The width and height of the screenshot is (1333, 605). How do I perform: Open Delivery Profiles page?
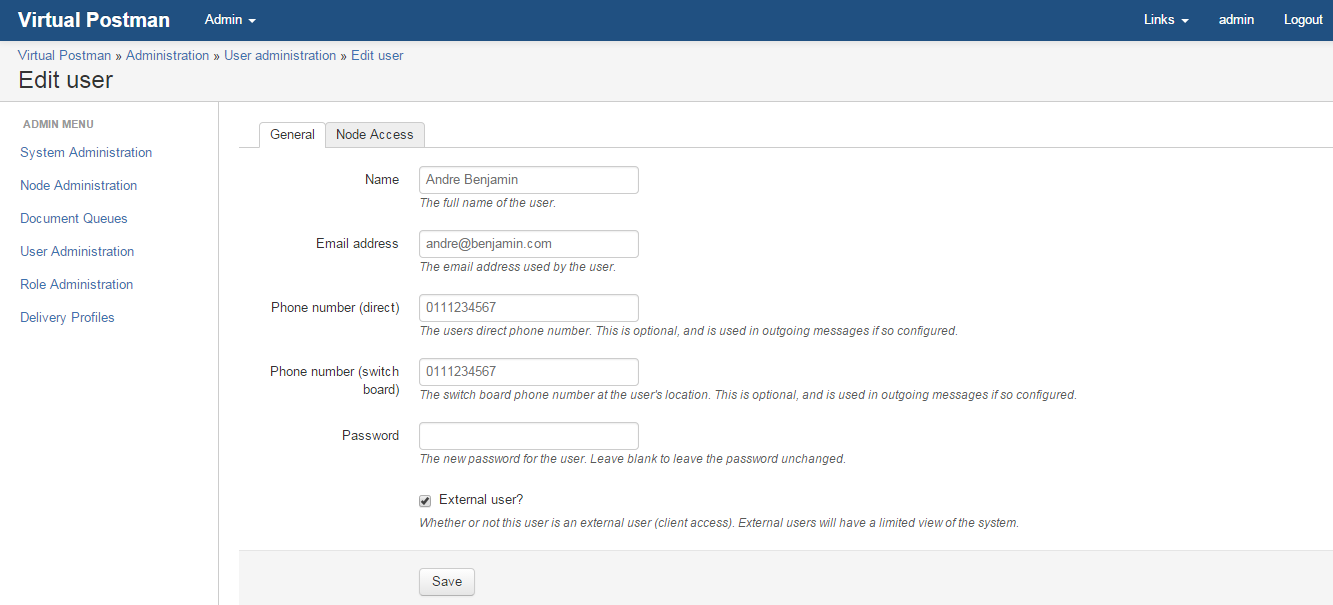[x=66, y=317]
